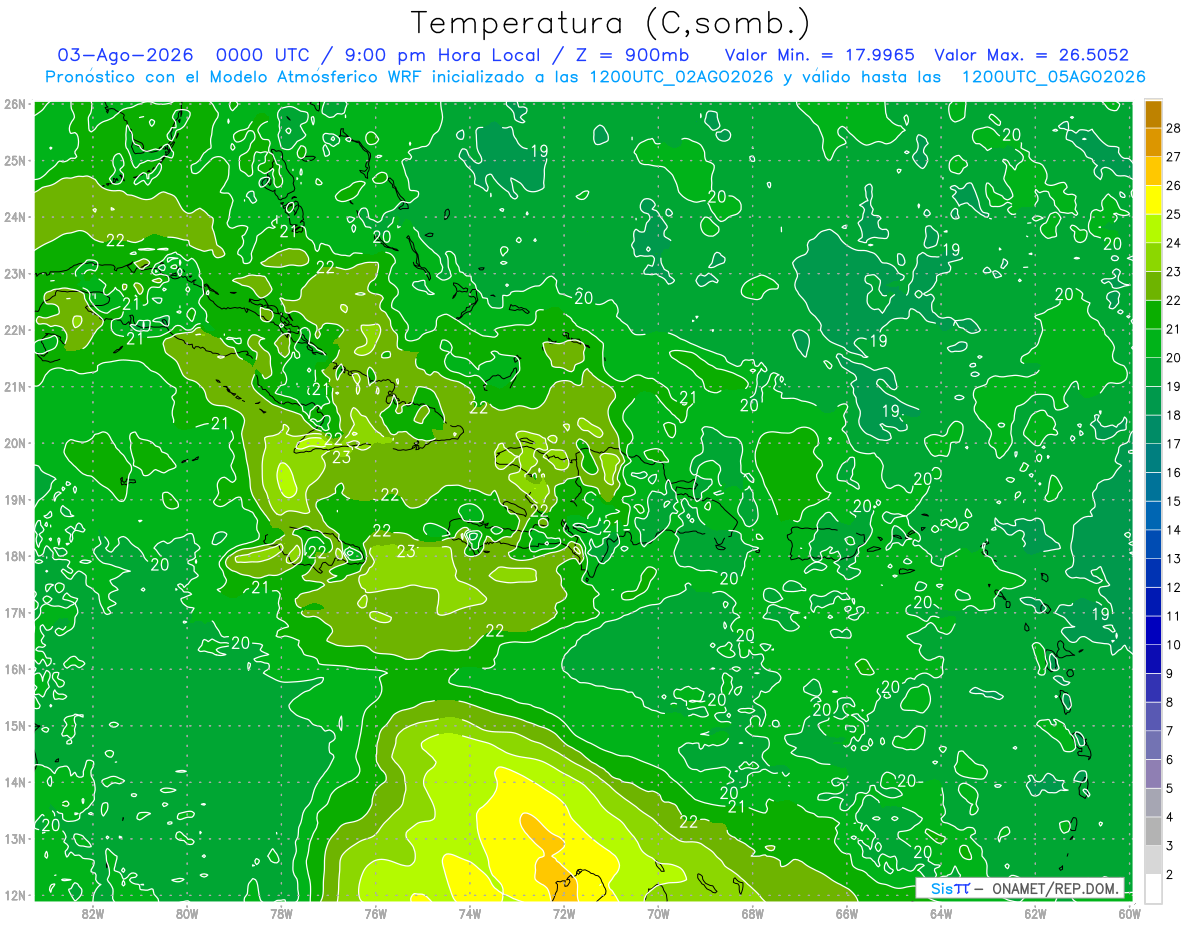Click the "Valor Max. = 26.5052" readout

[1032, 55]
